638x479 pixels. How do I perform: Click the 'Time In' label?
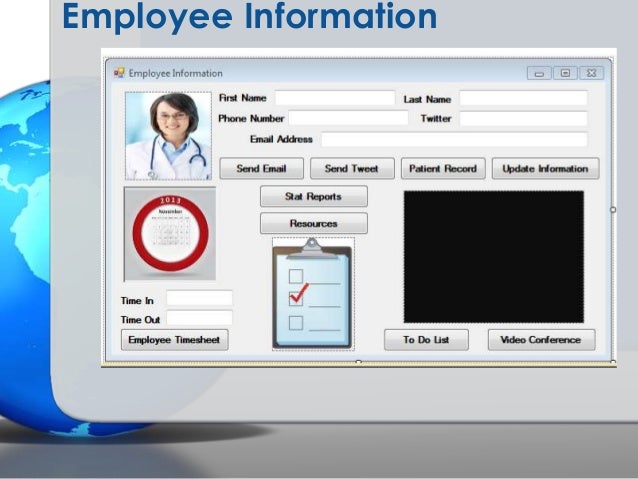pyautogui.click(x=137, y=301)
